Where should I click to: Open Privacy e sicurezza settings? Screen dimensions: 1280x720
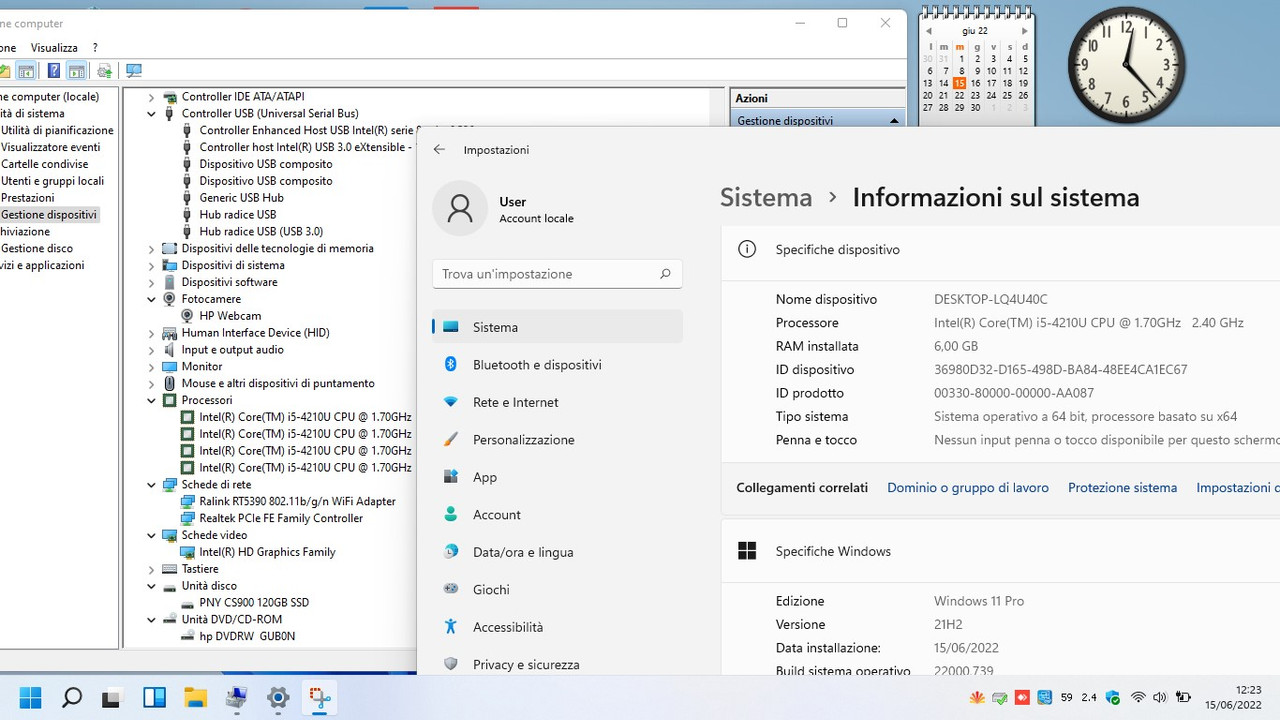557,665
